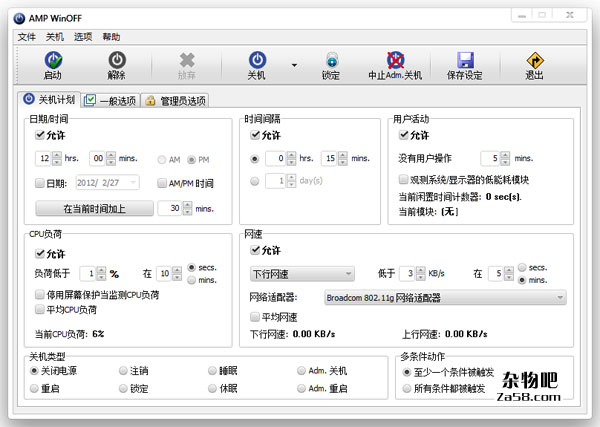Toggle 允许 checkbox in 用户活动 group

click(403, 135)
